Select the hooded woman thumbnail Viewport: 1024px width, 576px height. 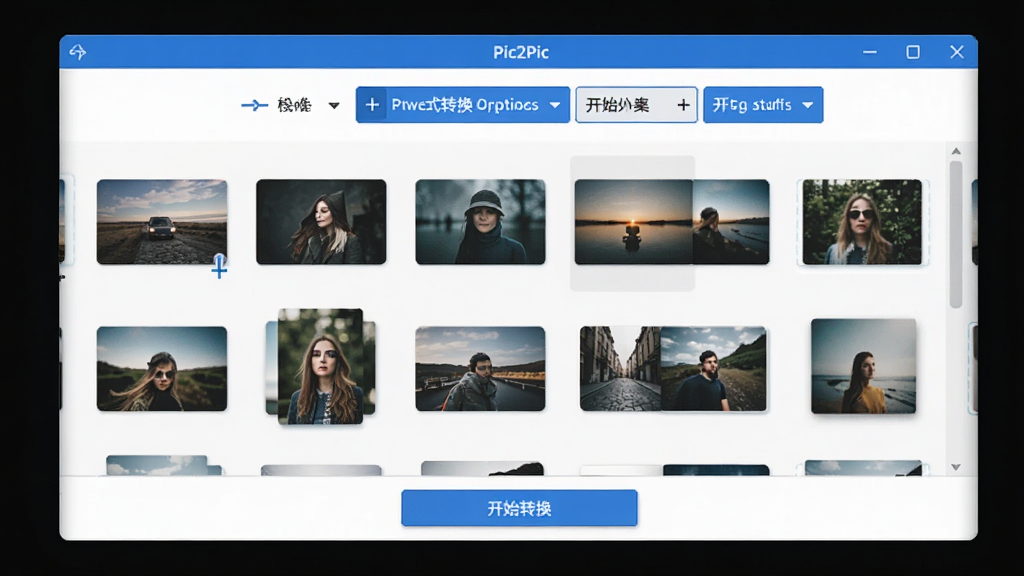(321, 222)
